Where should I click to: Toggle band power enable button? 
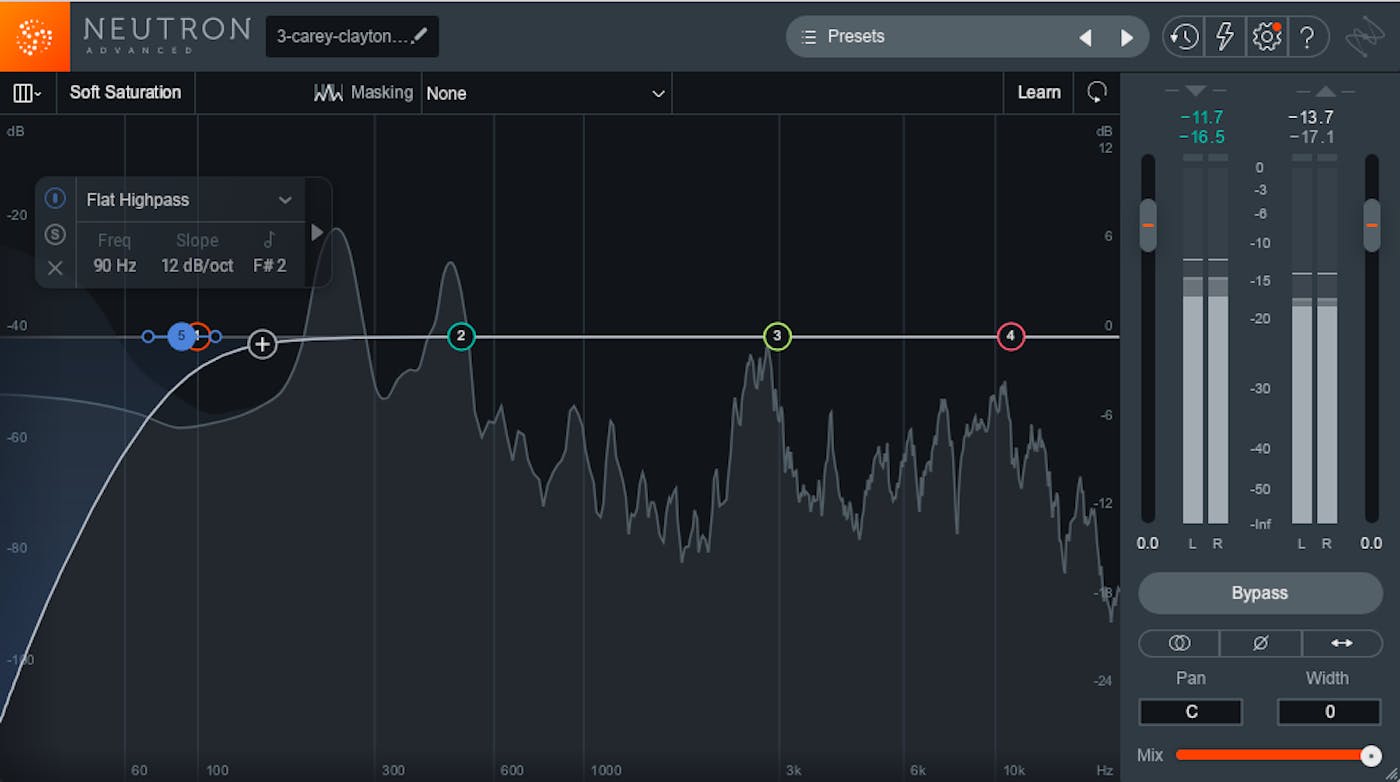point(55,198)
